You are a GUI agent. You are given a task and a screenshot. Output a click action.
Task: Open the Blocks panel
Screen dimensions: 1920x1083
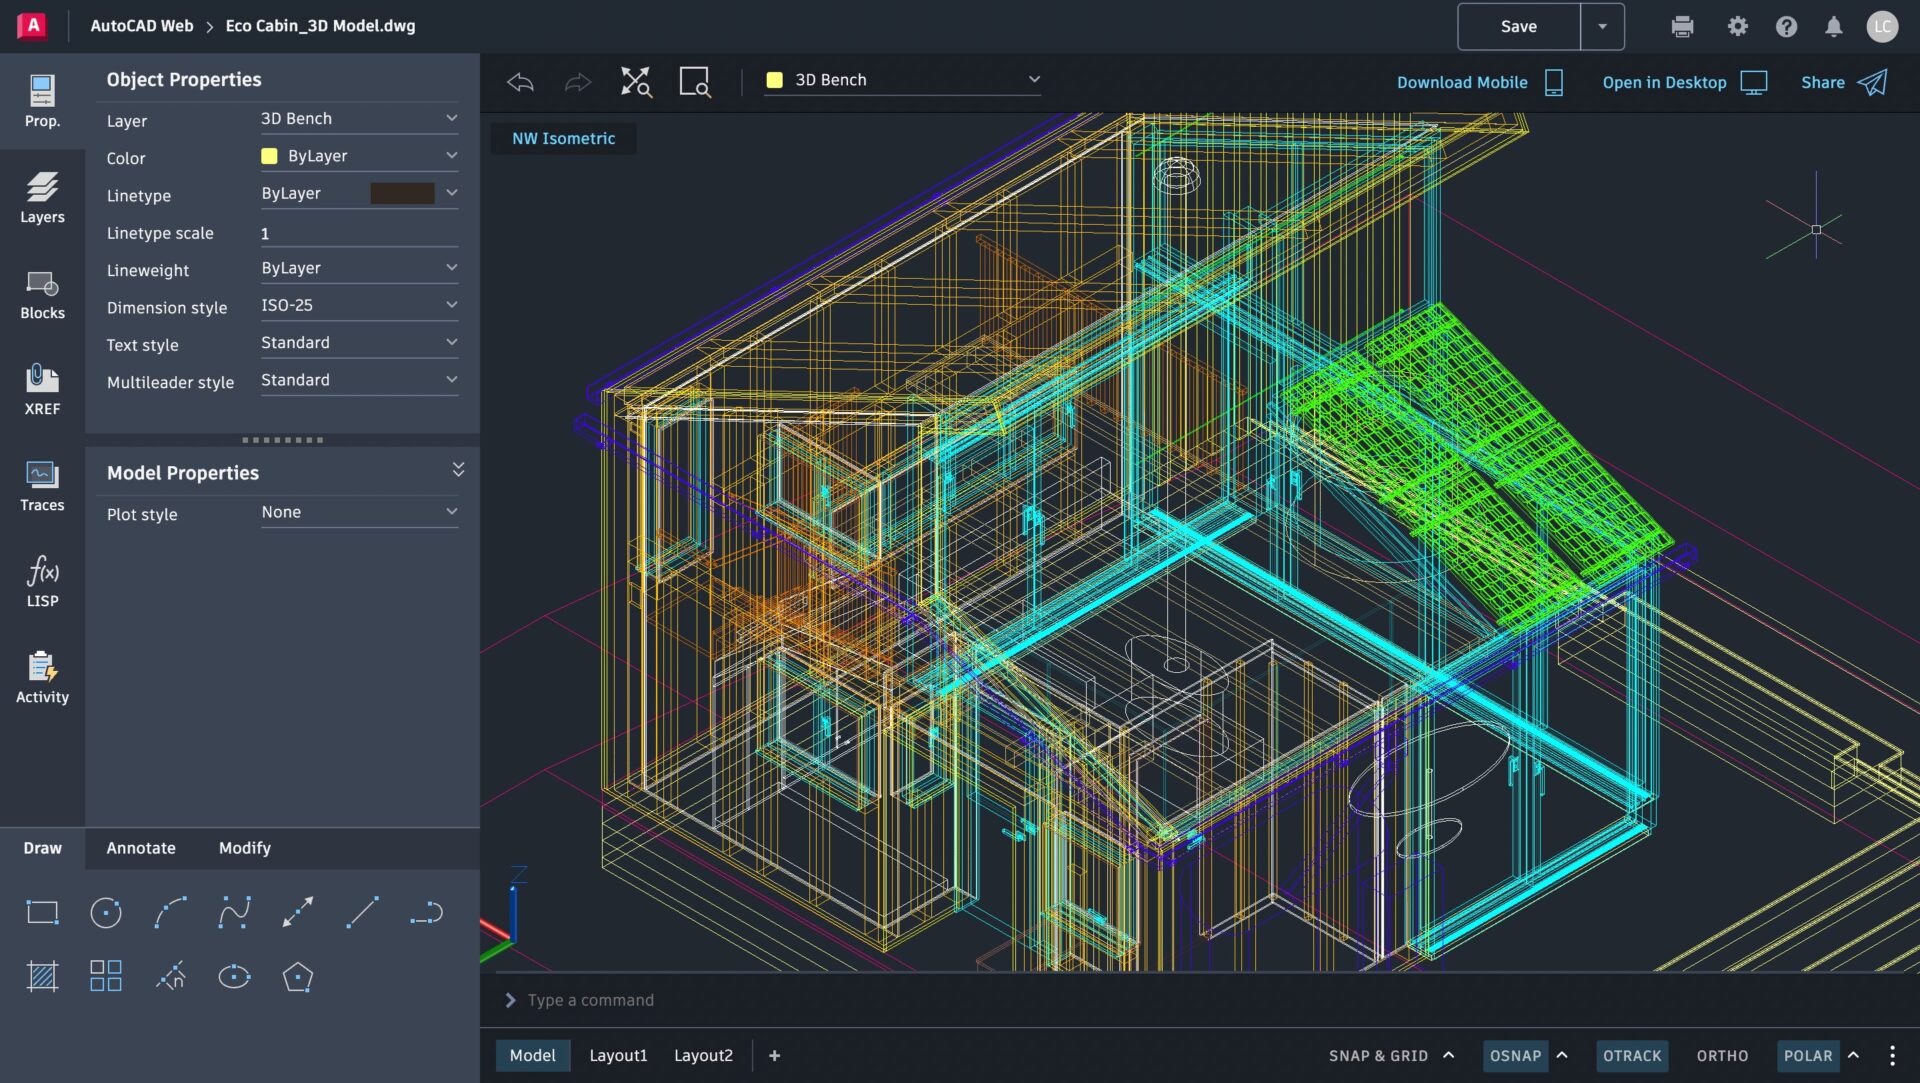point(42,293)
